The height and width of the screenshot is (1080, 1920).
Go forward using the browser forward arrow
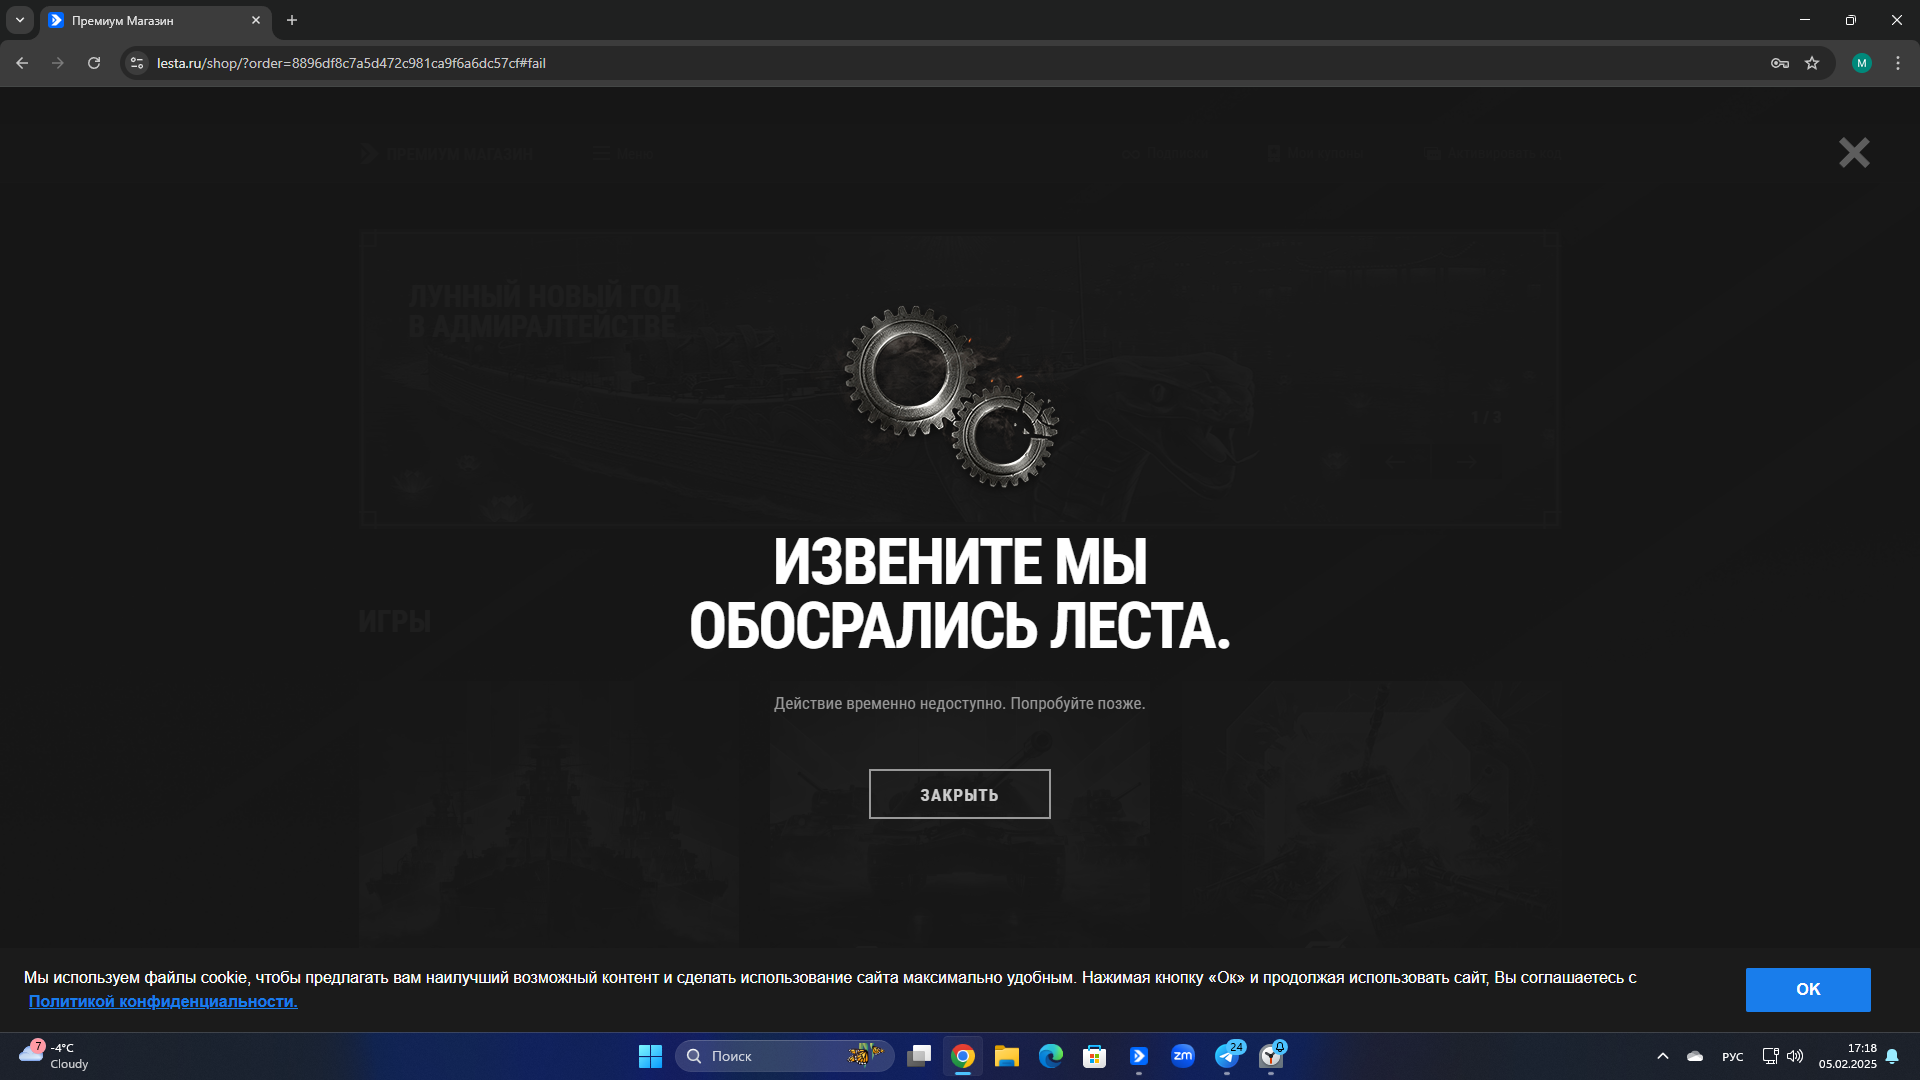point(58,63)
